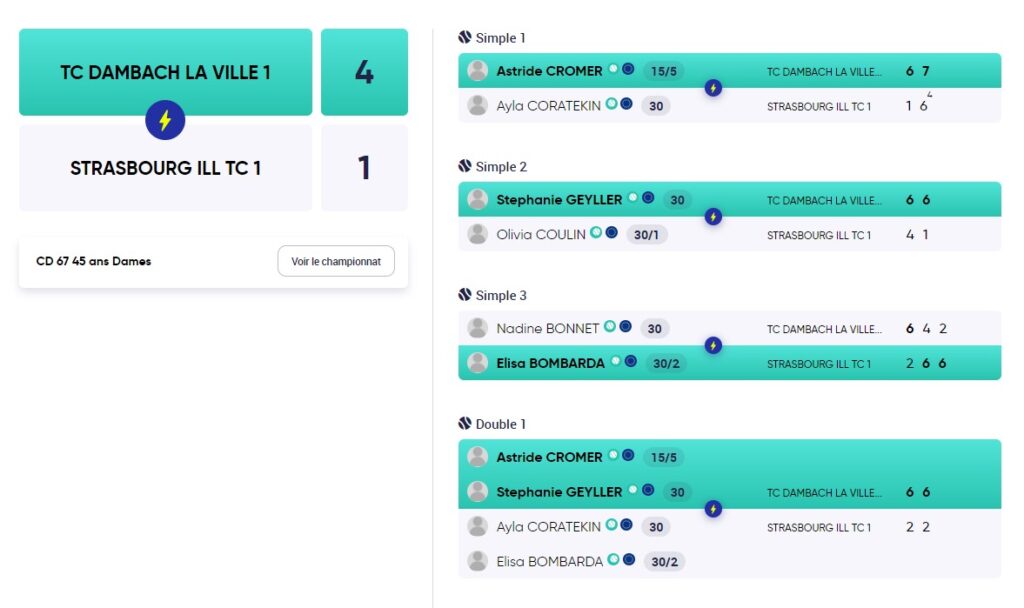The width and height of the screenshot is (1024, 608).
Task: Open Elisa BOMBARDA's profile in Simple 3
Action: pyautogui.click(x=551, y=363)
